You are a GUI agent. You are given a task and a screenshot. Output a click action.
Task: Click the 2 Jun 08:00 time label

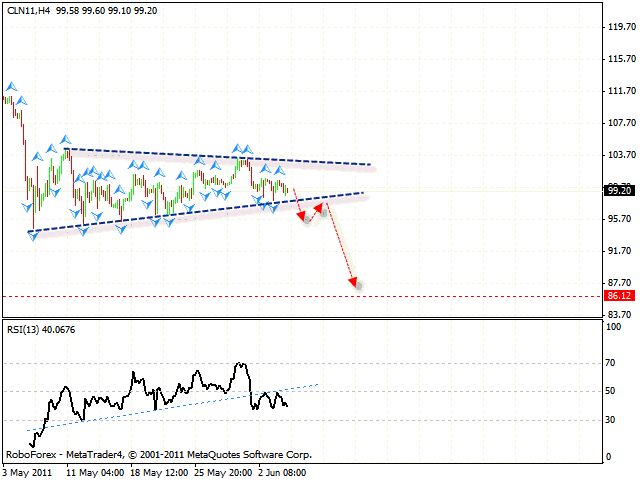click(x=284, y=472)
